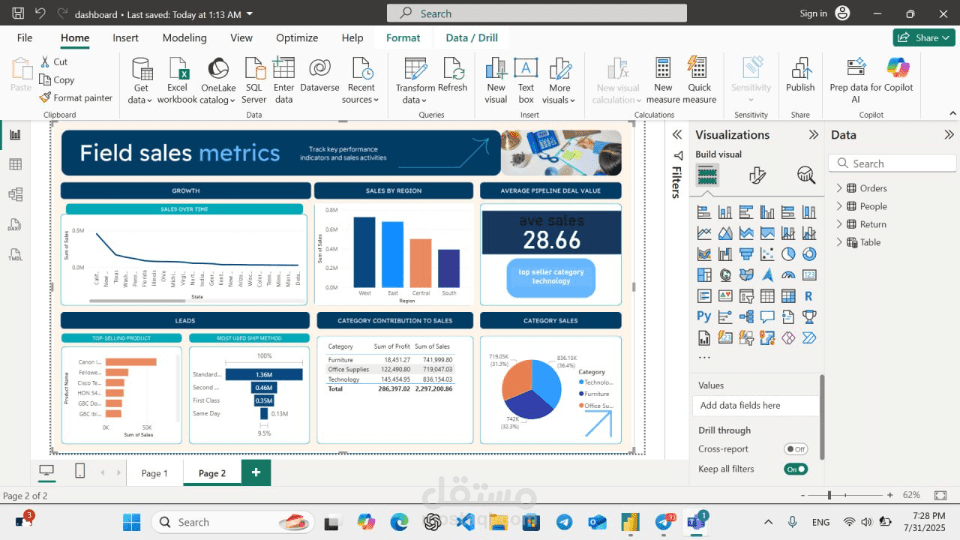Image resolution: width=960 pixels, height=540 pixels.
Task: Click the Quick measure button
Action: click(x=699, y=81)
